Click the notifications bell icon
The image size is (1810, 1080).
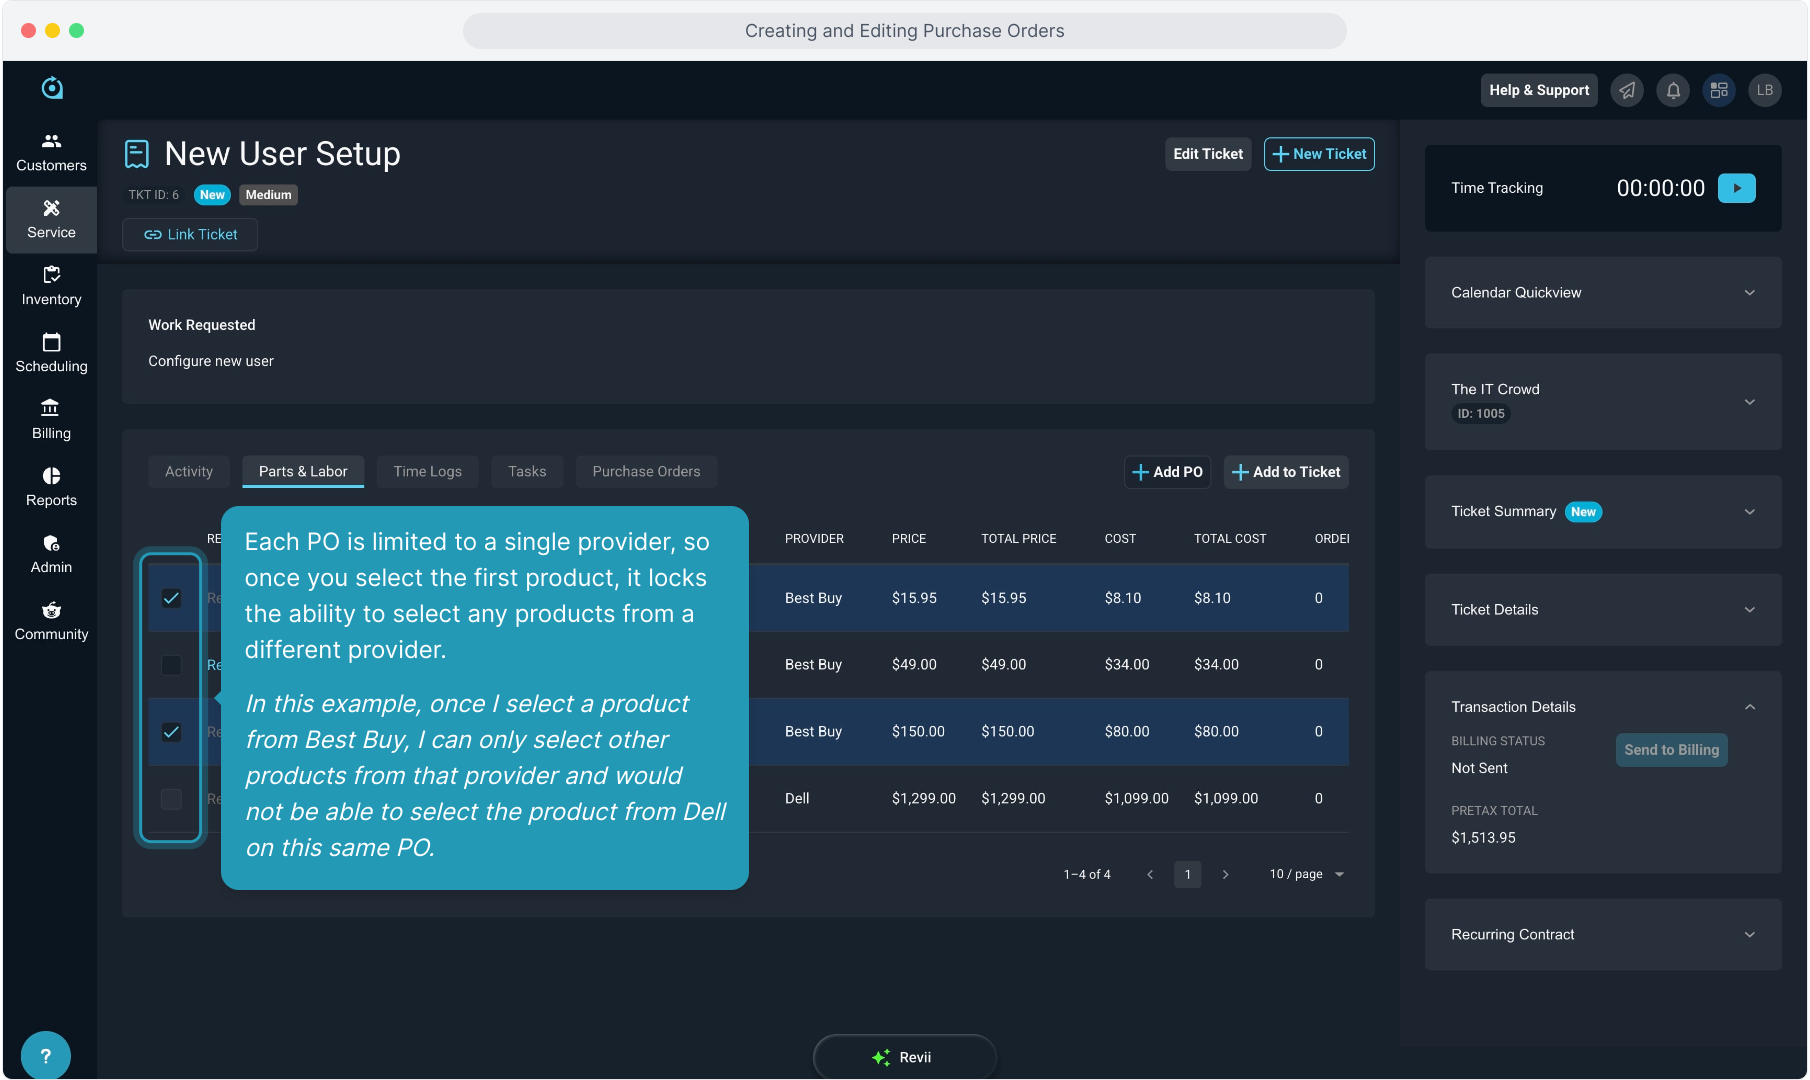tap(1673, 90)
